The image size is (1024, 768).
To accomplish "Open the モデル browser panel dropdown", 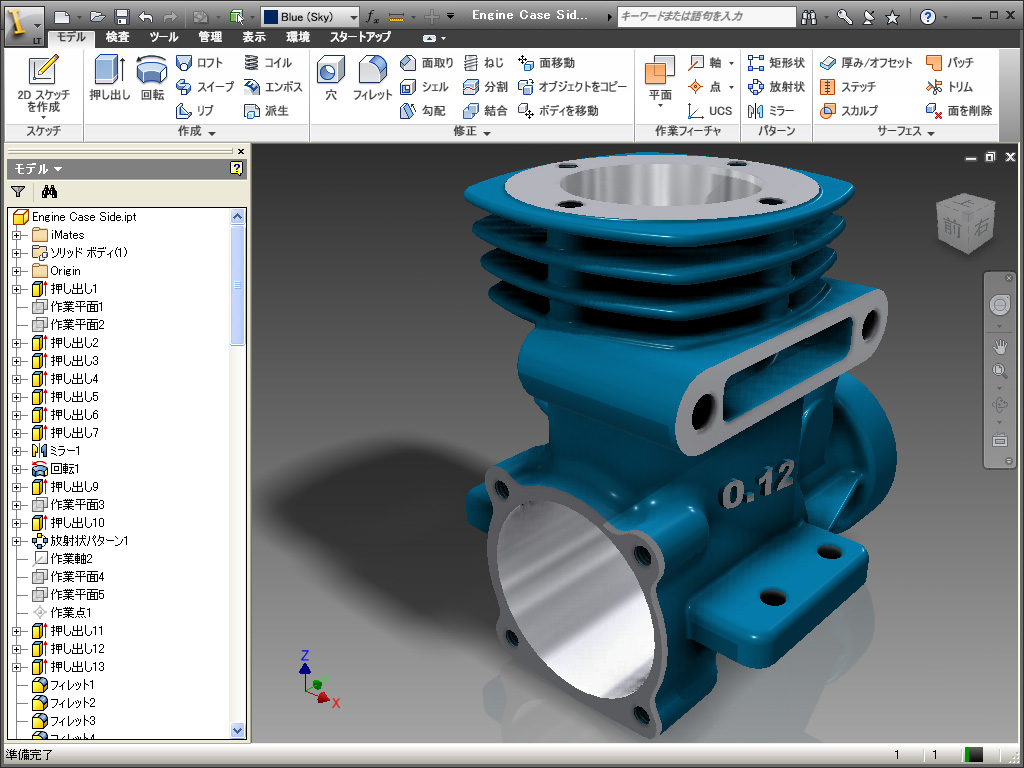I will 39,169.
